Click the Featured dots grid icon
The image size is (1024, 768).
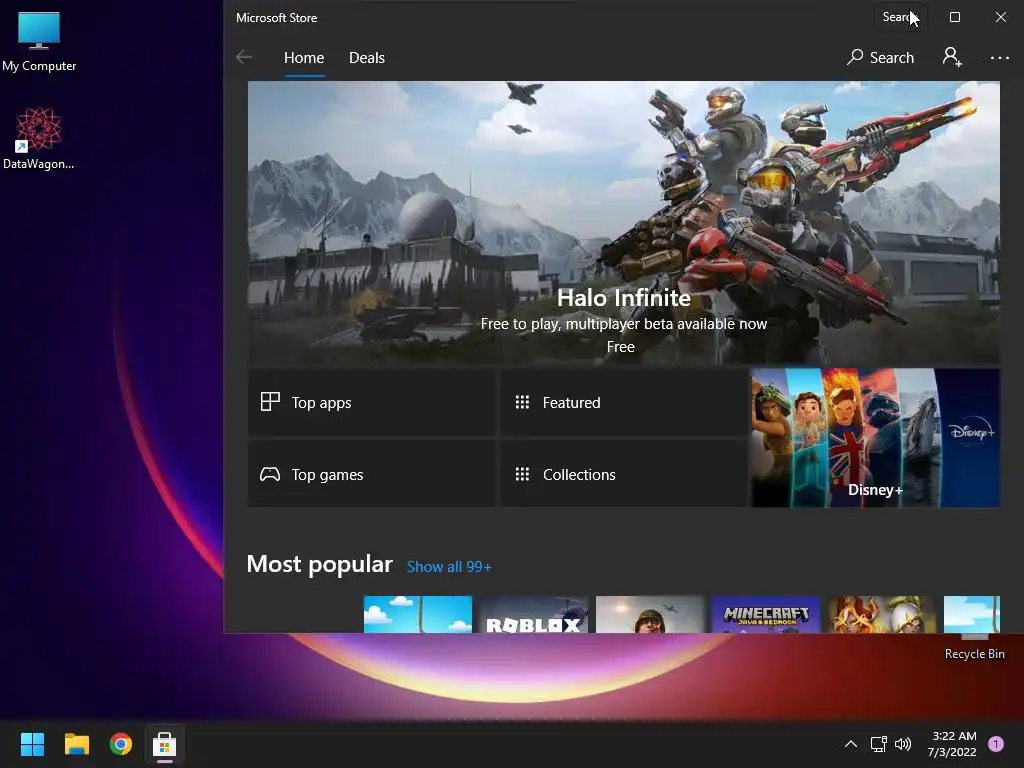coord(522,402)
